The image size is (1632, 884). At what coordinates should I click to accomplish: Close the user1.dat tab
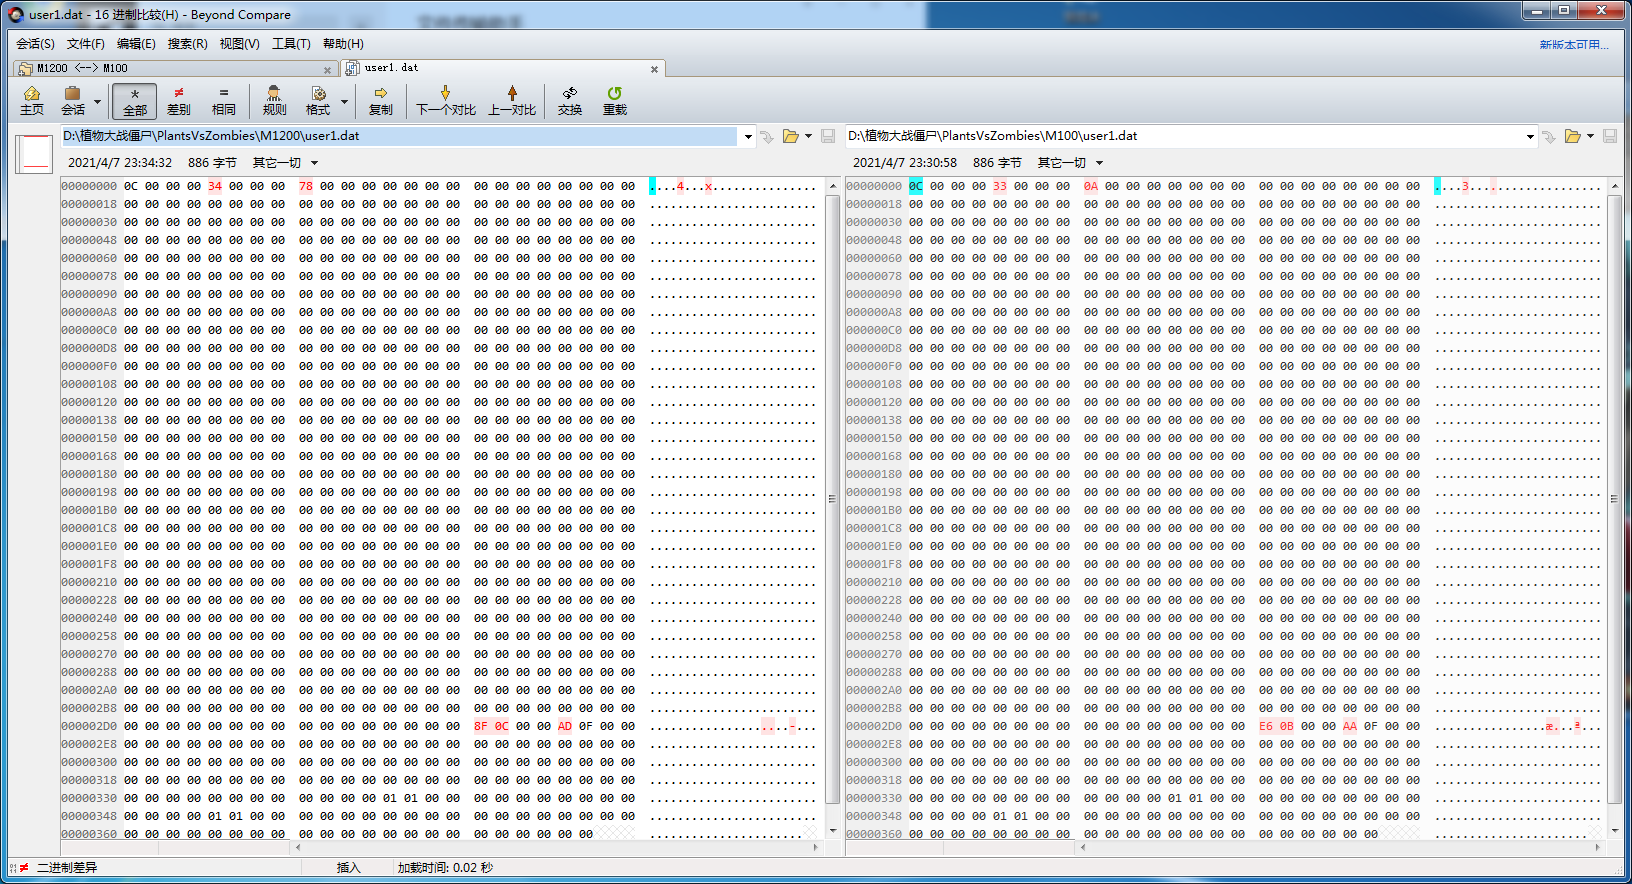pyautogui.click(x=654, y=70)
